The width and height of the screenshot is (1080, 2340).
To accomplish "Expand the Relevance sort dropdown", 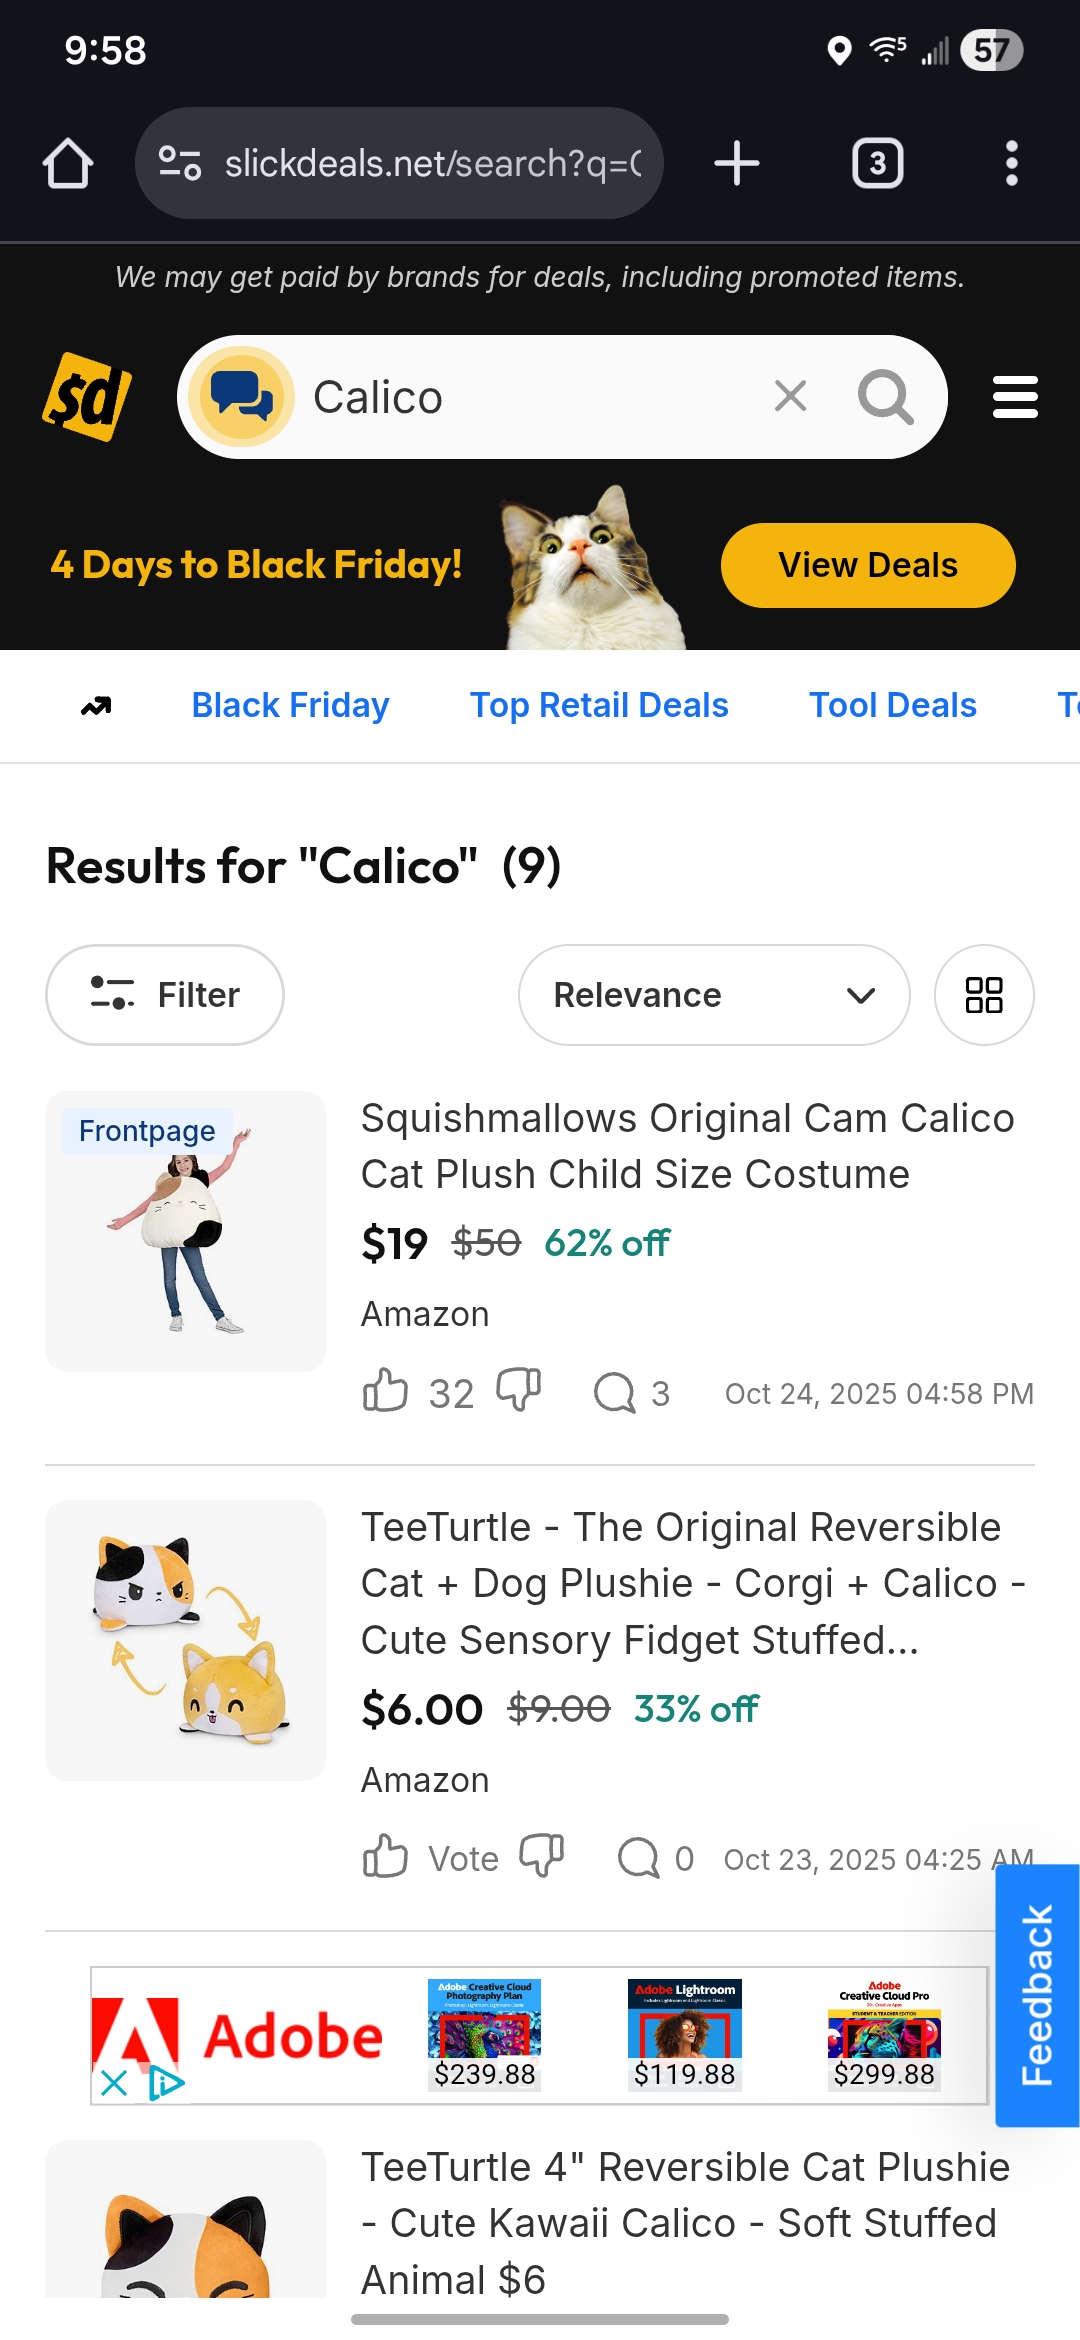I will [x=714, y=995].
